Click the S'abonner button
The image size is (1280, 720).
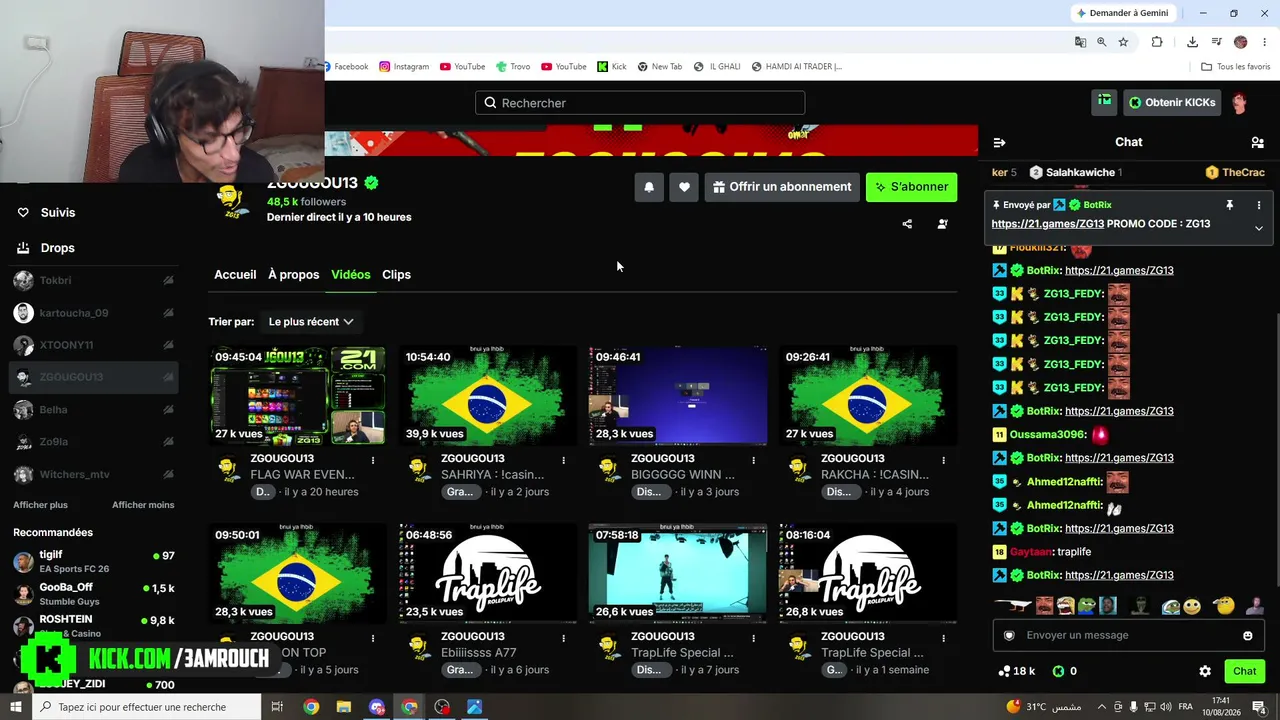click(911, 187)
